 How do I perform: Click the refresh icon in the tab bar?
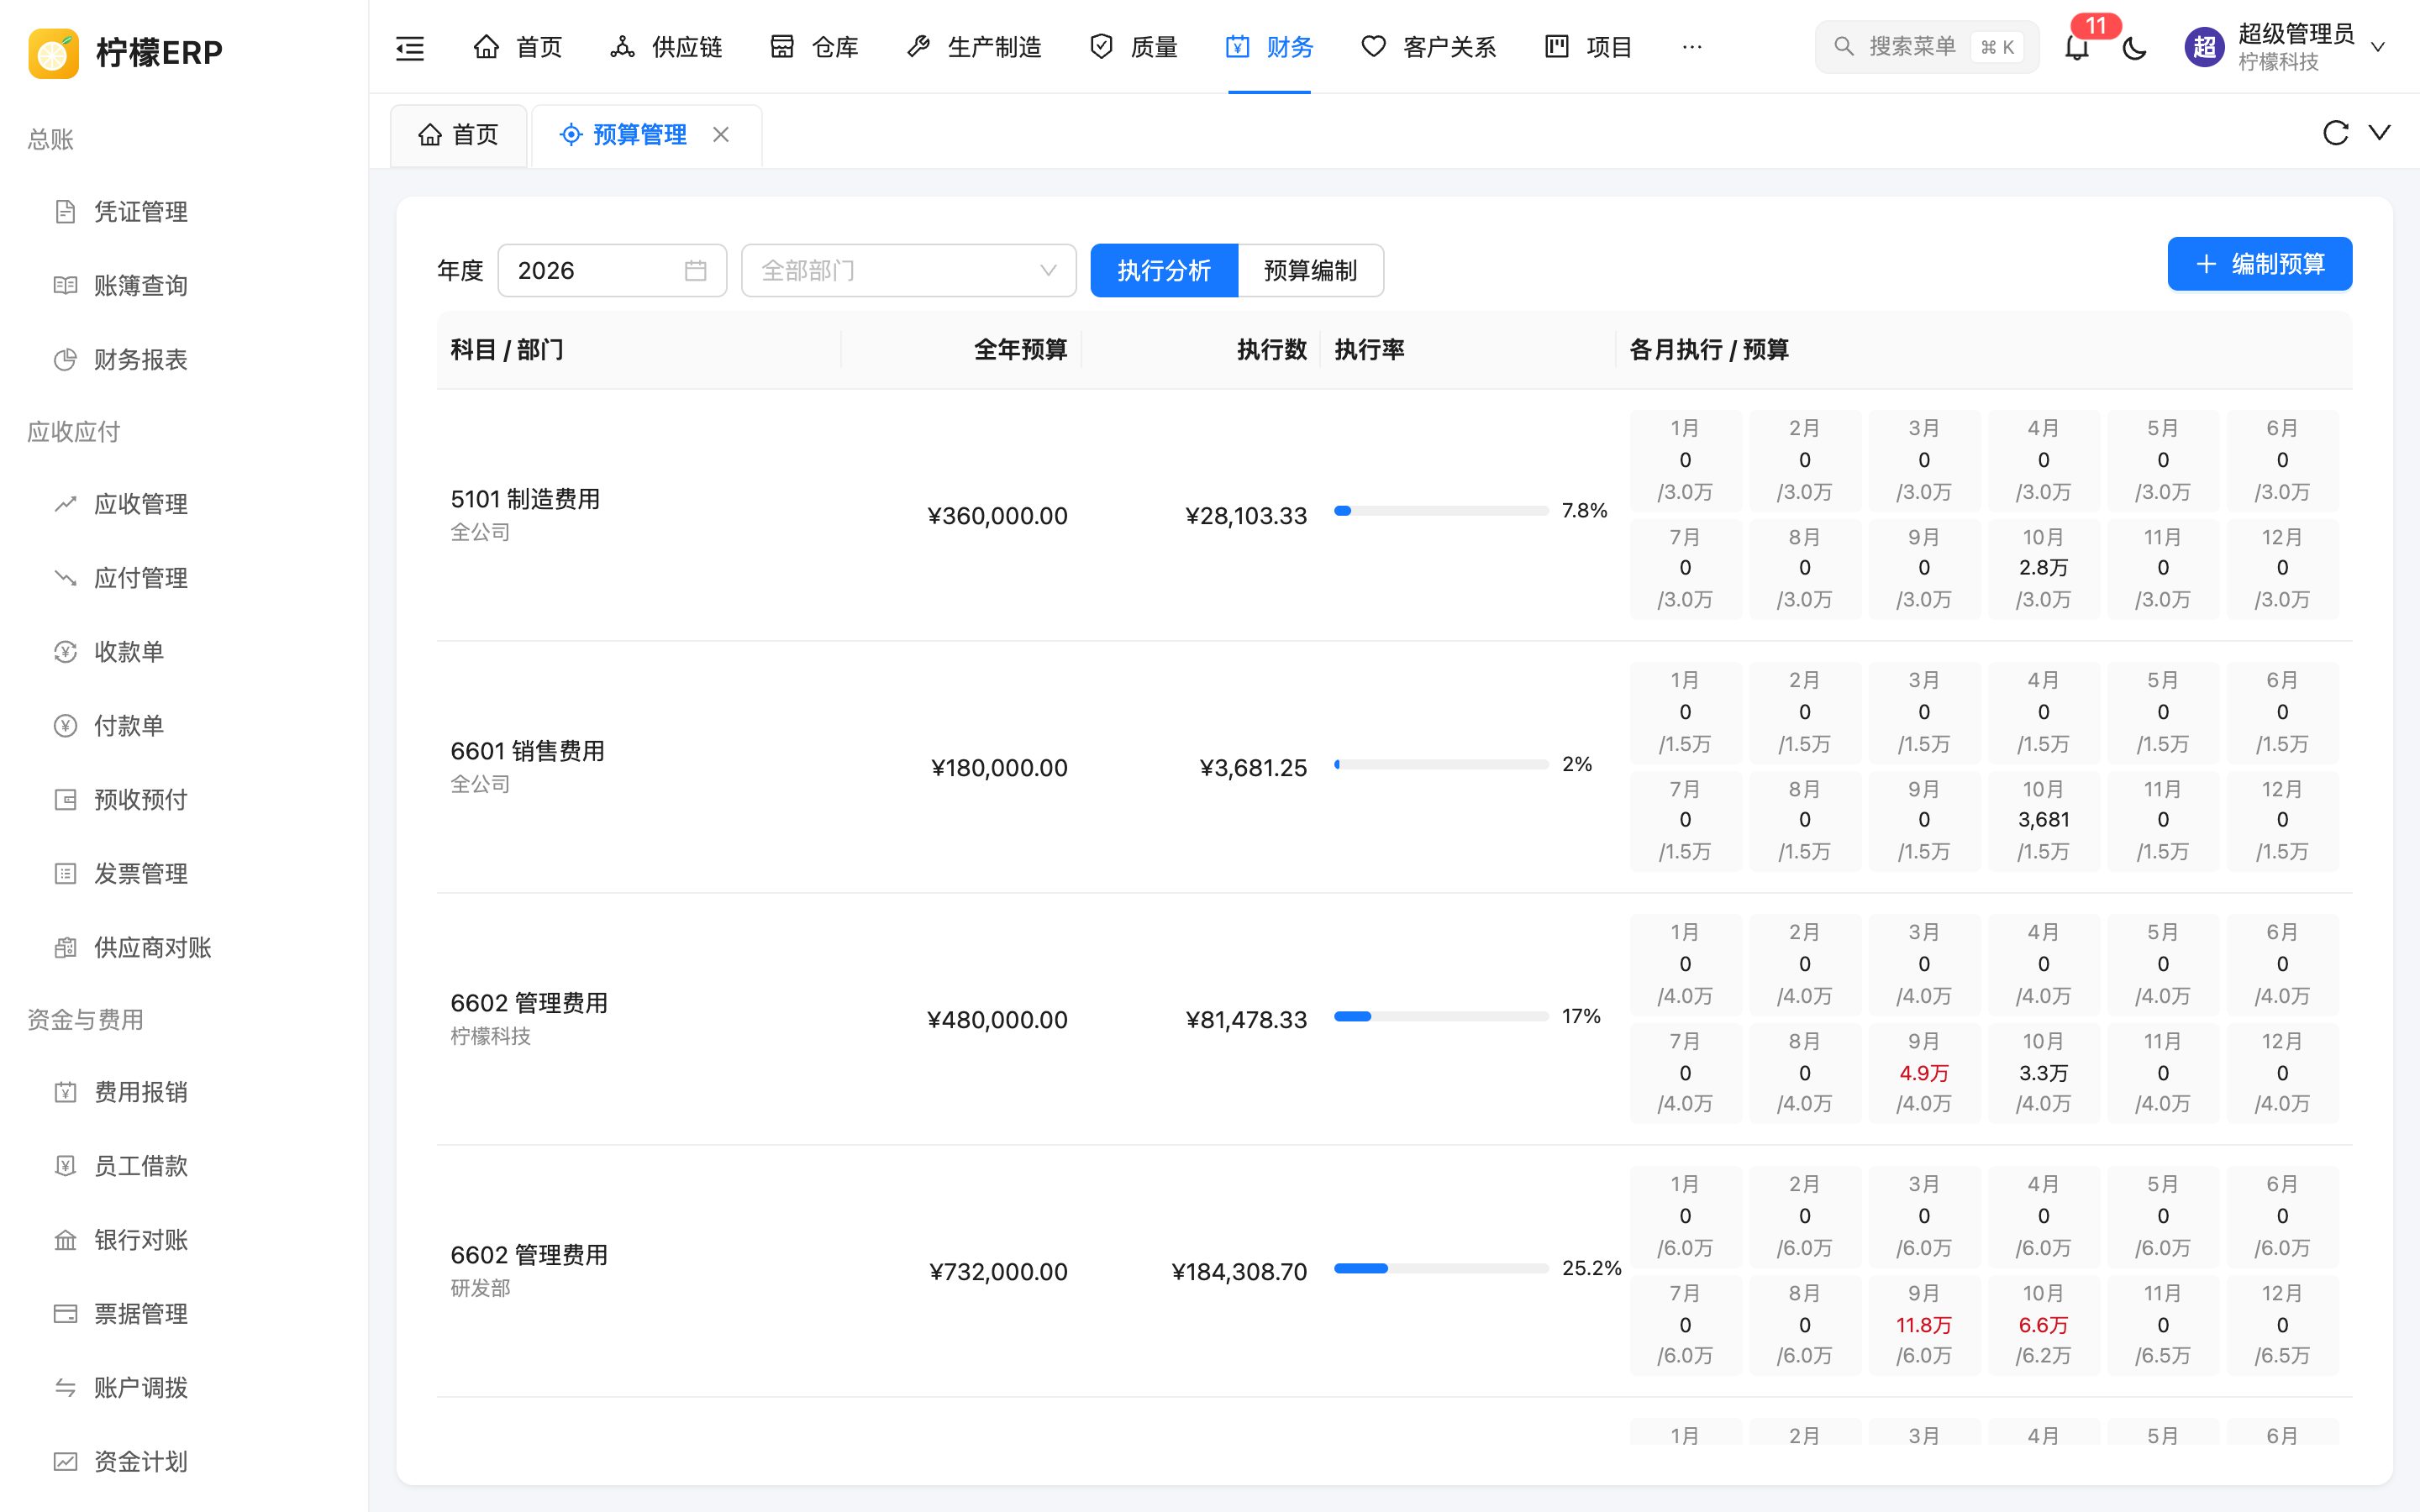pyautogui.click(x=2335, y=133)
